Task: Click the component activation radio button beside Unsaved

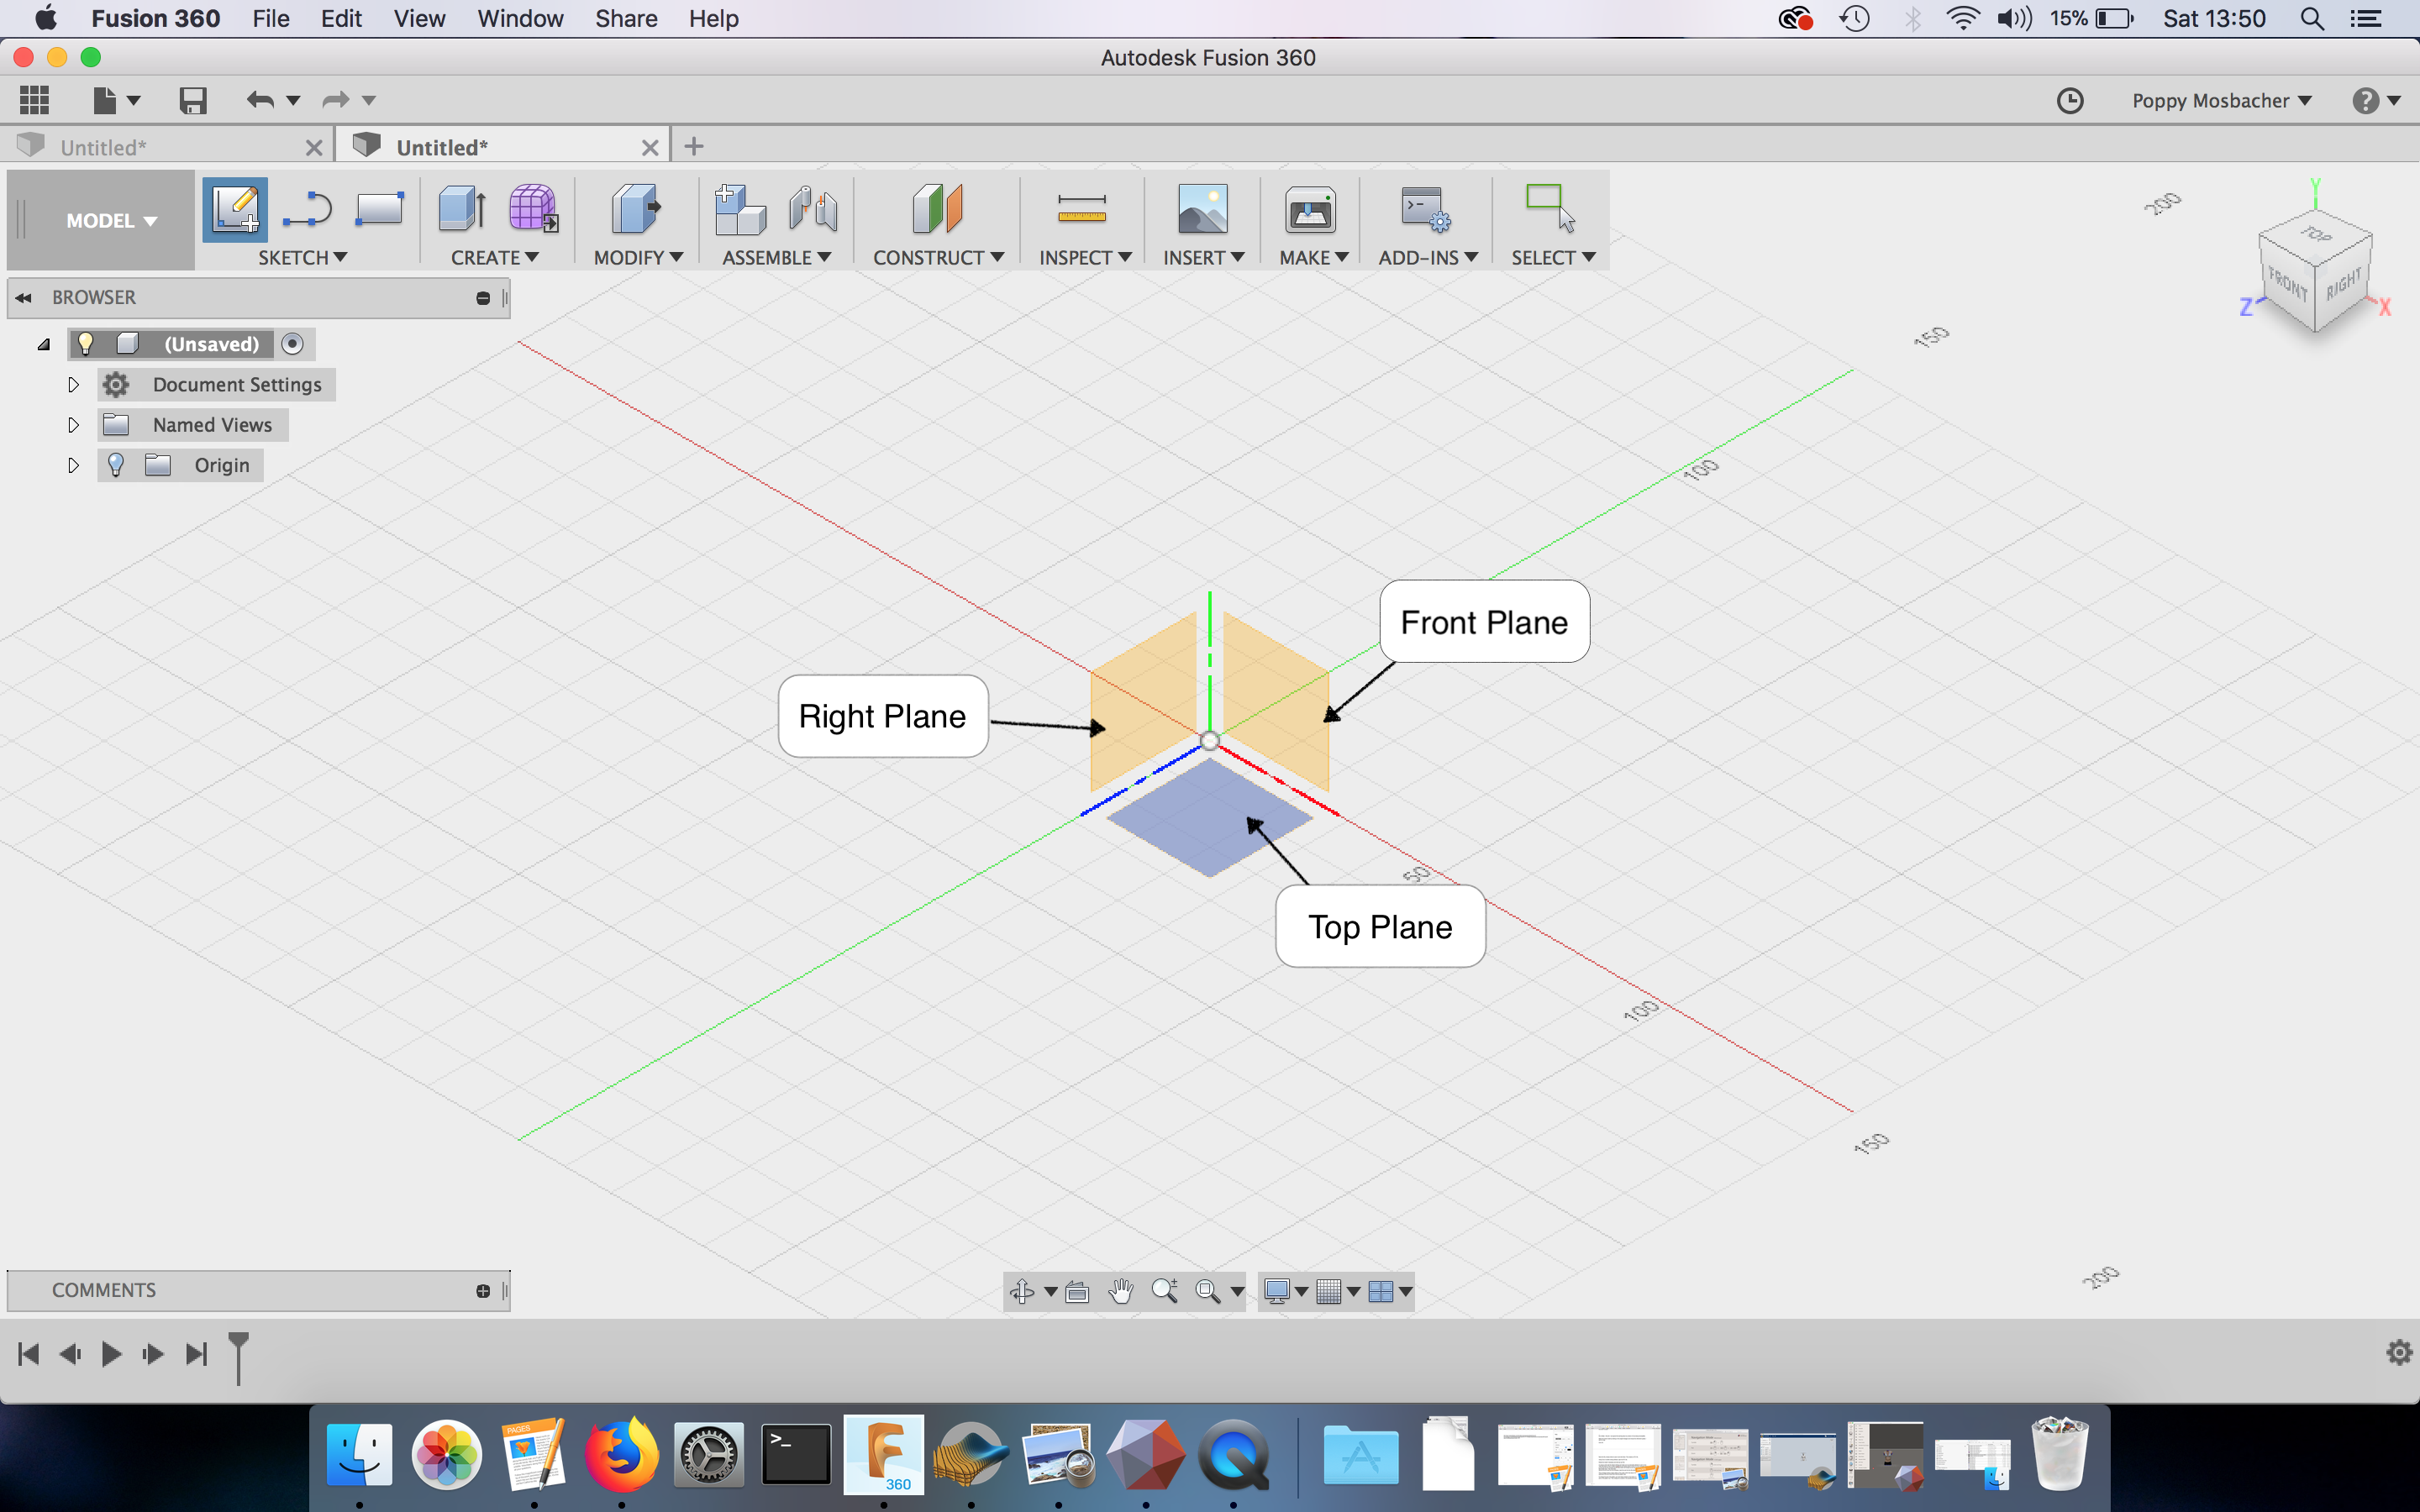Action: (x=293, y=343)
